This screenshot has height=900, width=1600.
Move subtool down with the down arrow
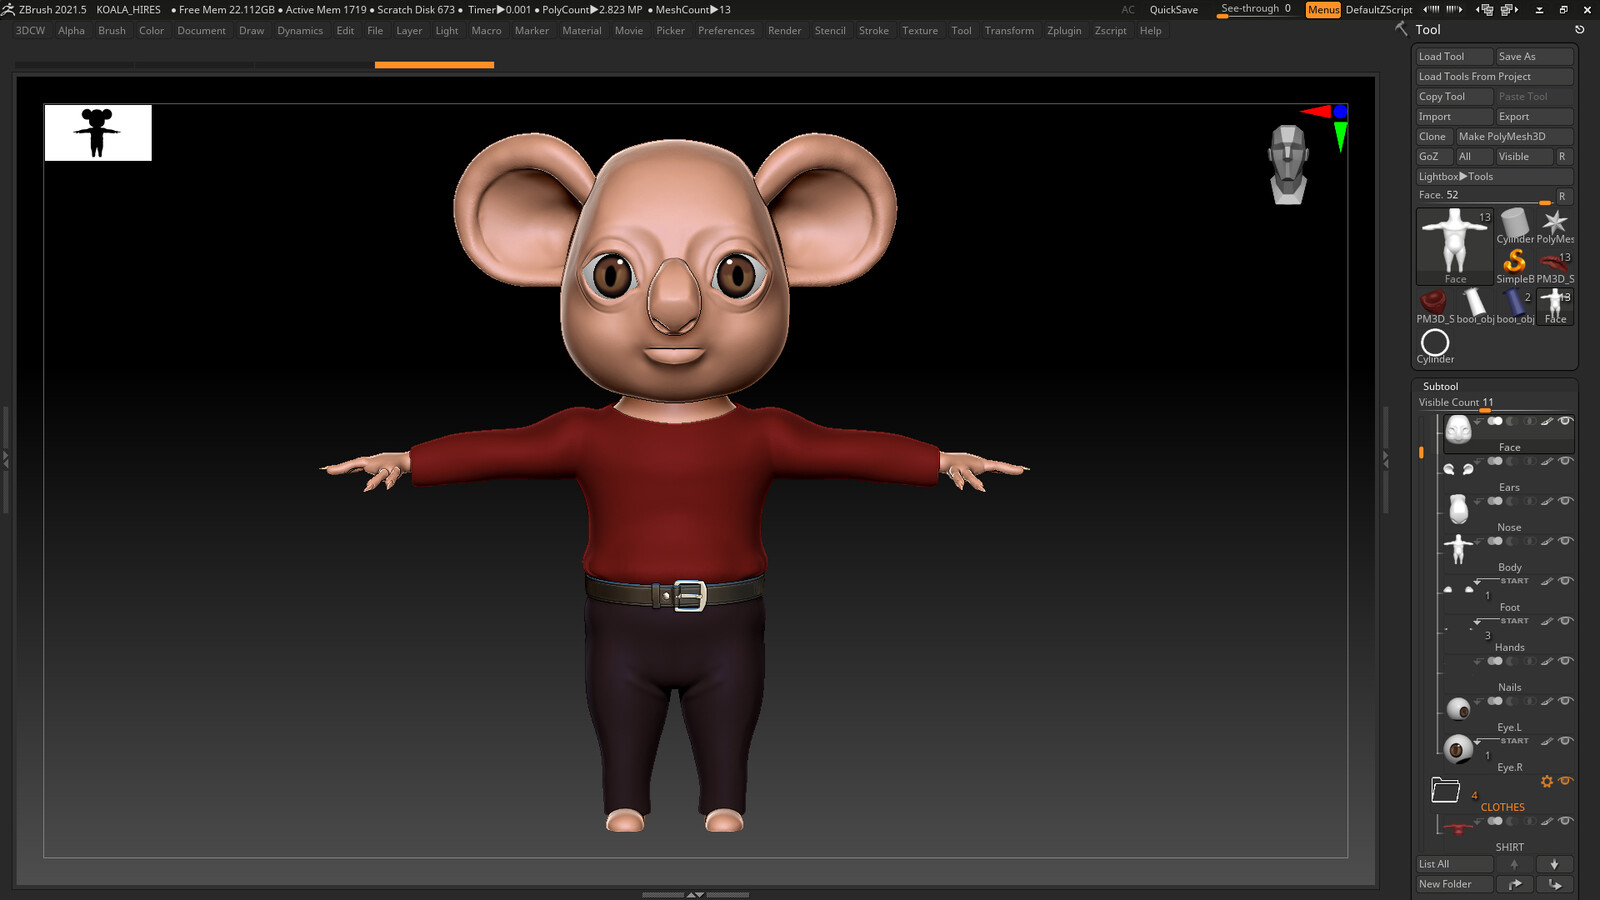[x=1554, y=864]
